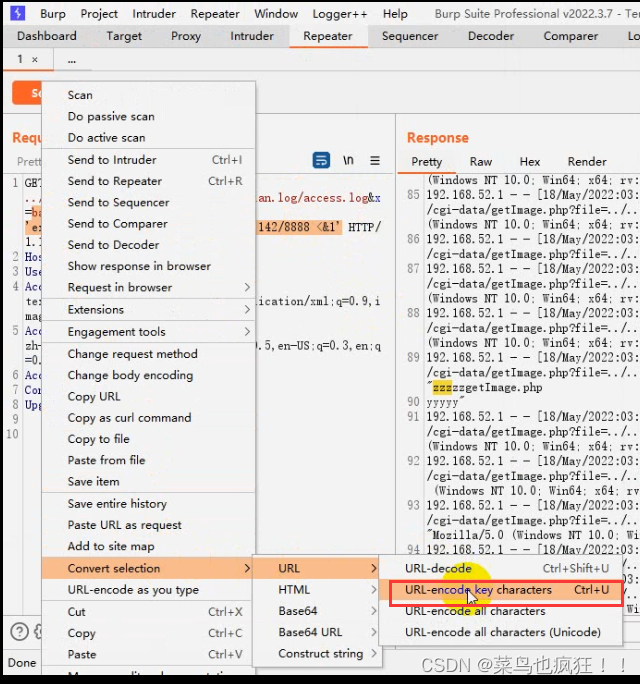Screen dimensions: 640x684
Task: Select Send to Decoder
Action: coord(148,245)
